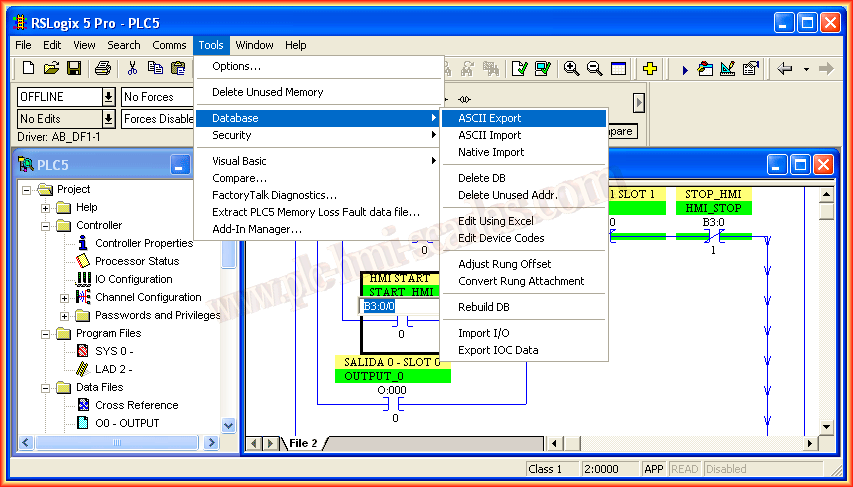Click the Print icon in toolbar
Viewport: 853px width, 487px height.
(x=103, y=68)
